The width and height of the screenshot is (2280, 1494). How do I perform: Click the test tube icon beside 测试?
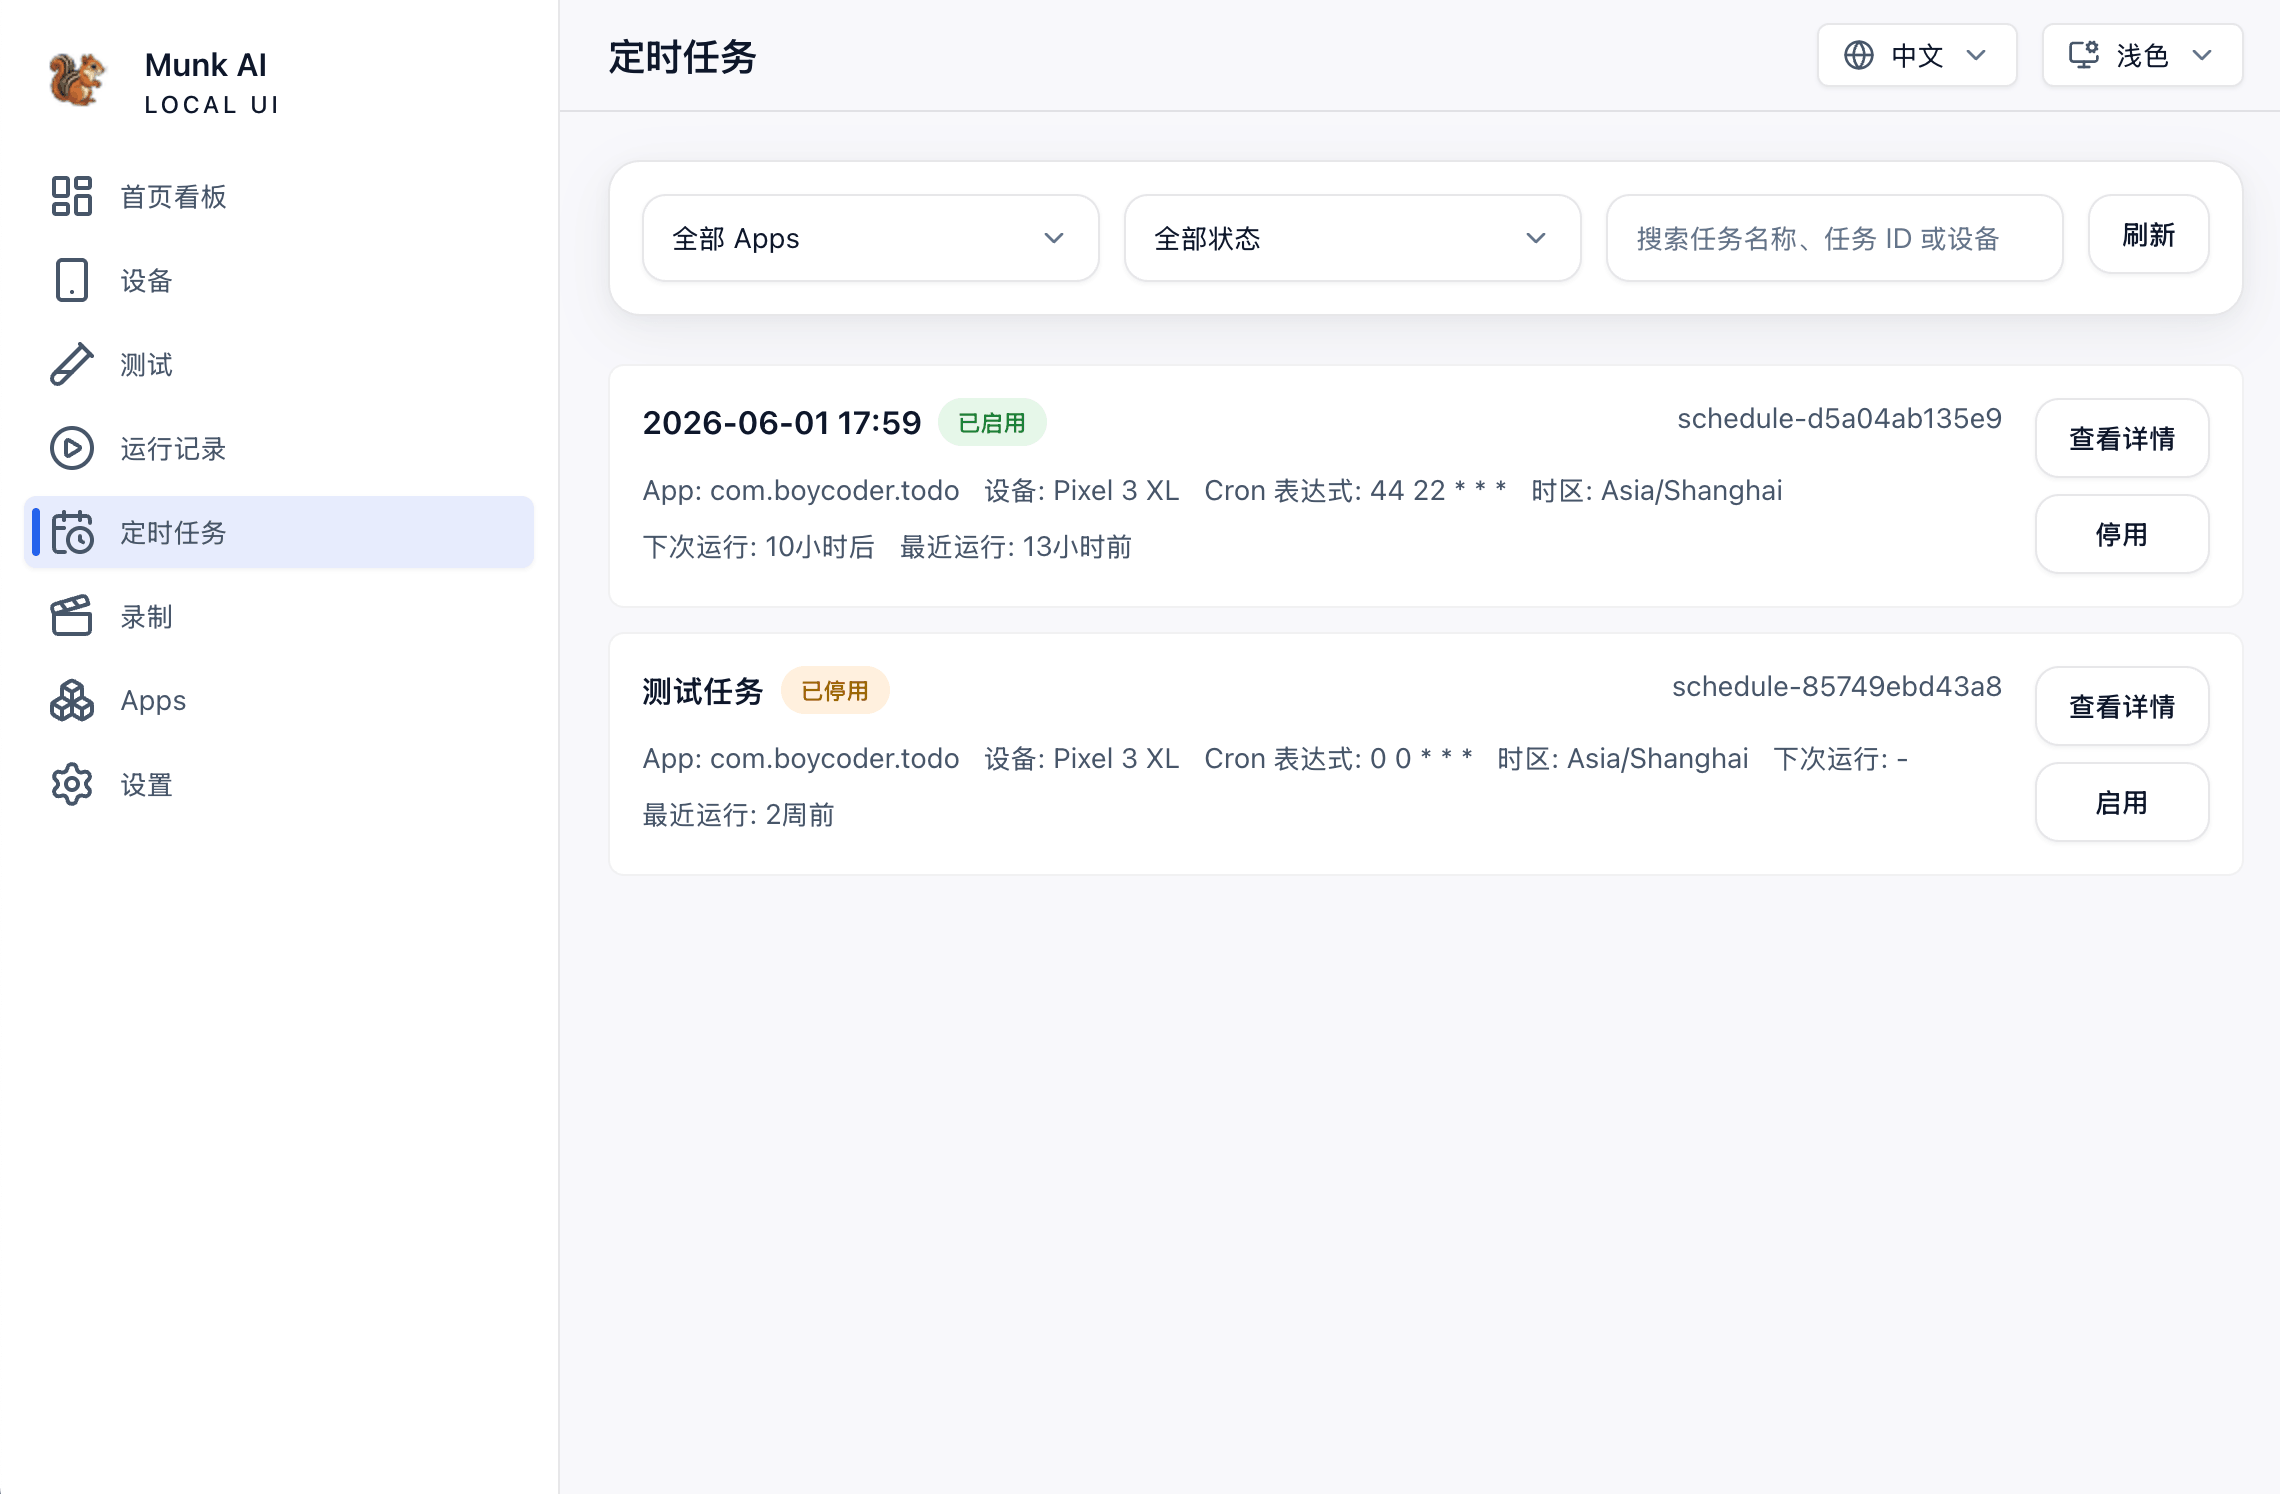pos(72,364)
